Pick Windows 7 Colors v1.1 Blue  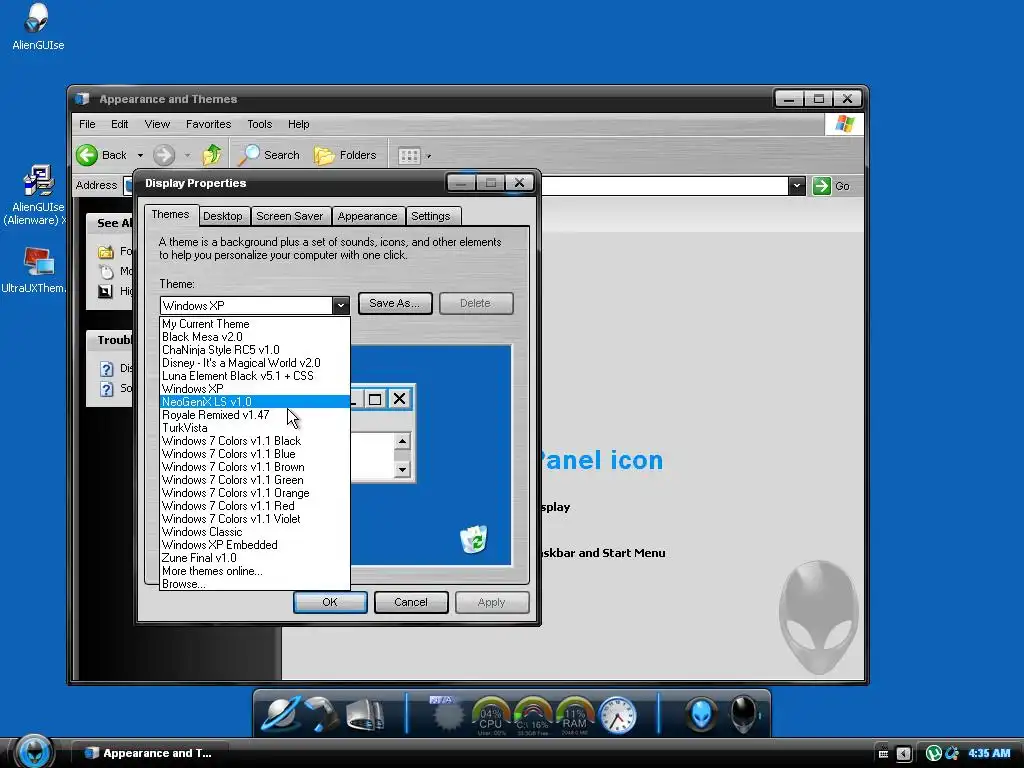pos(255,454)
